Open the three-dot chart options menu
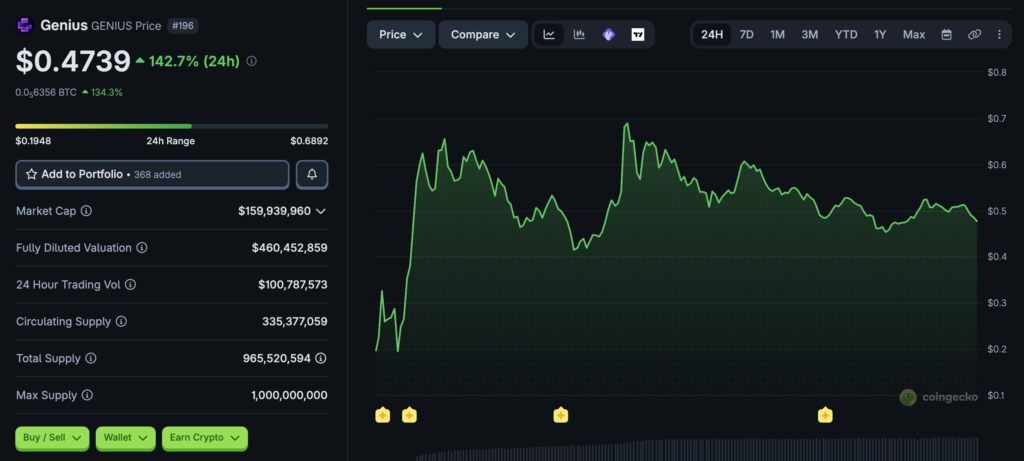Screen dimensions: 1024x461 (x=999, y=34)
